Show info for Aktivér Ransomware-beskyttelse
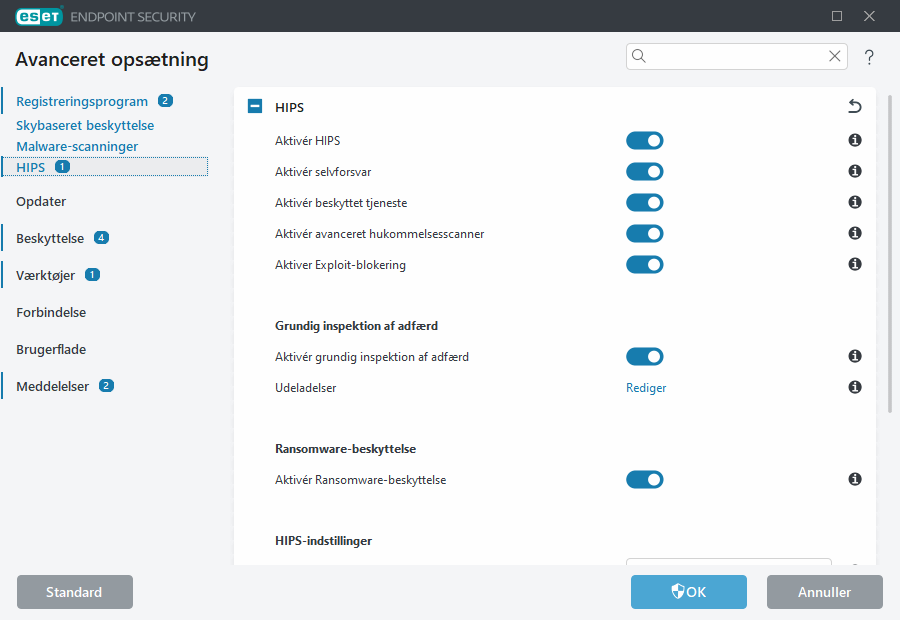The width and height of the screenshot is (900, 620). [854, 479]
